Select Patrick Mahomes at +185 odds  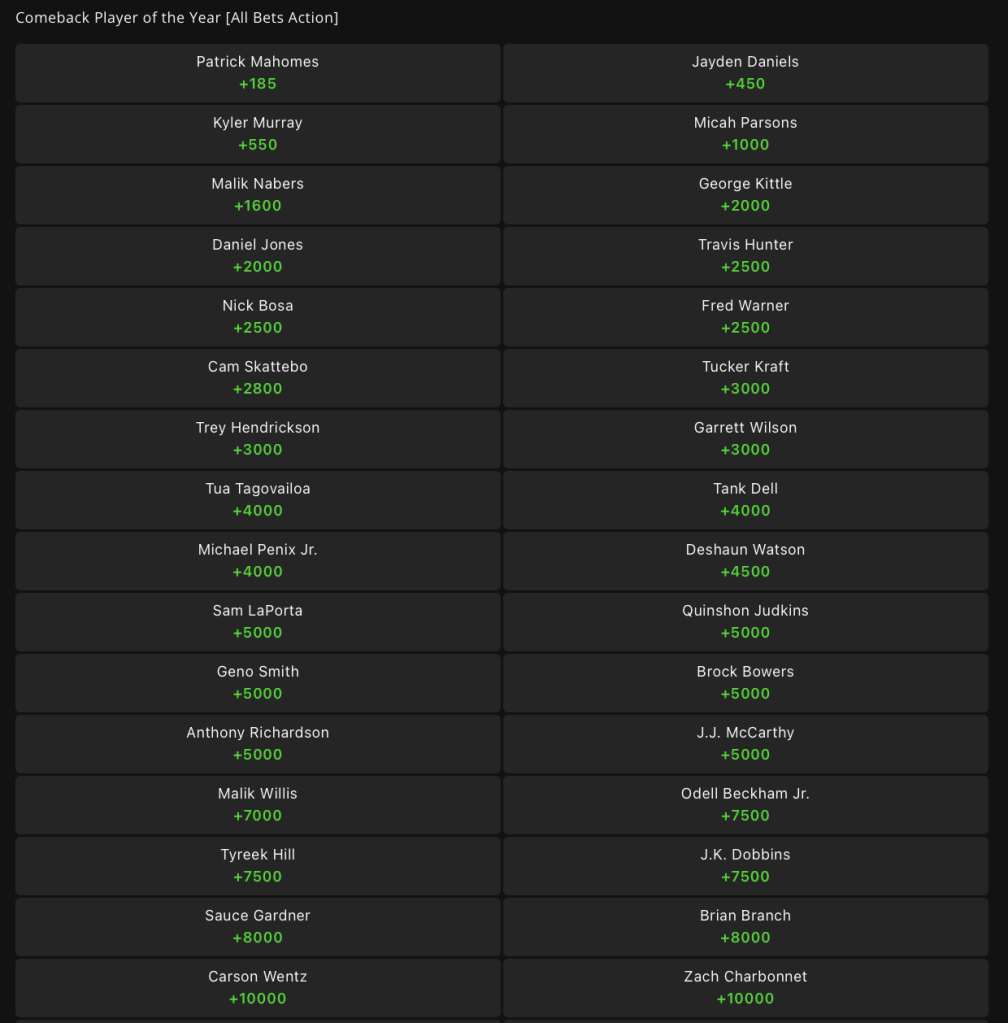coord(258,73)
